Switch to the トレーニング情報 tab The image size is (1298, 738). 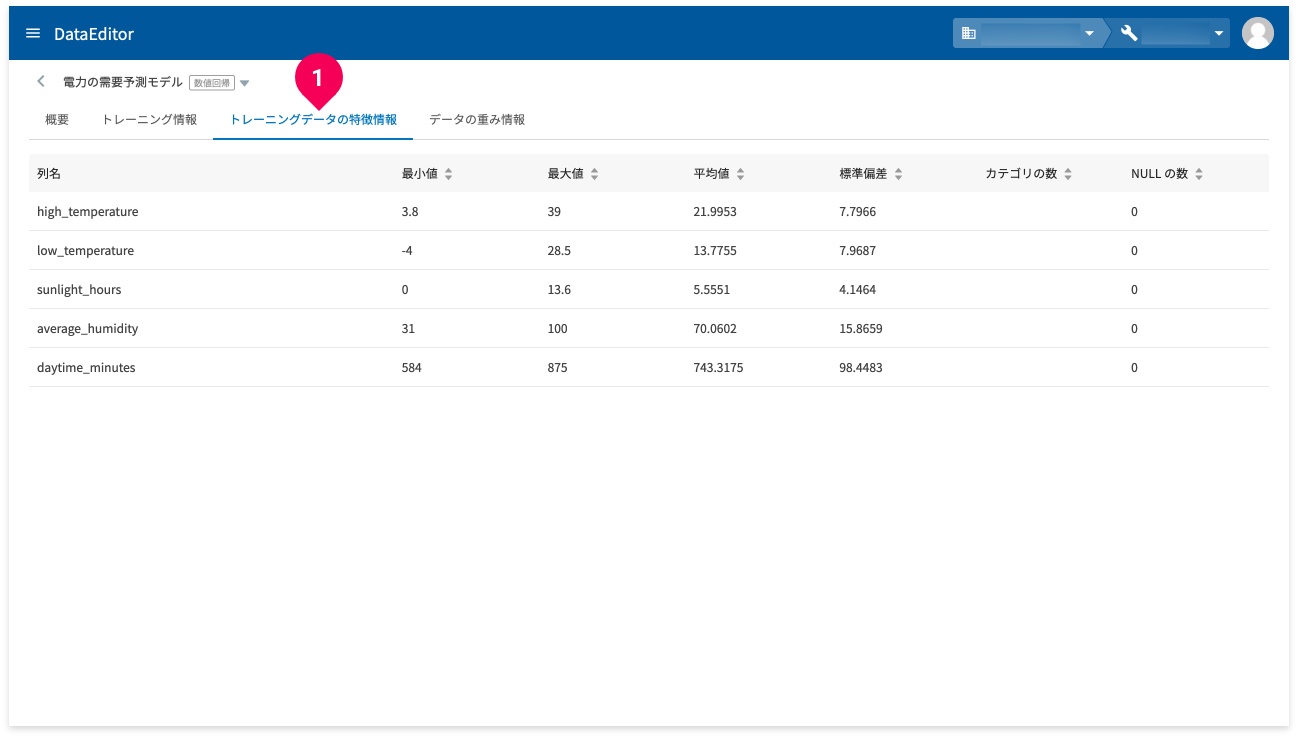(x=150, y=120)
